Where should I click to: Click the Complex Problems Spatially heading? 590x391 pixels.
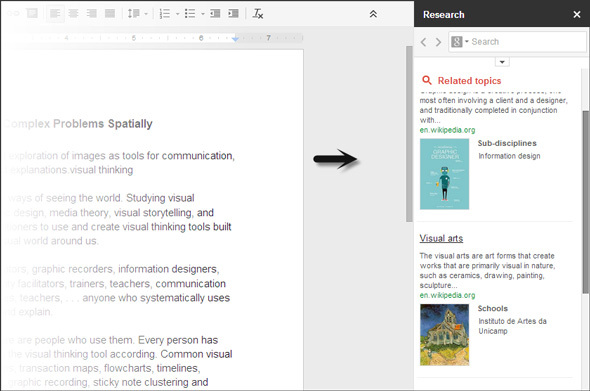[78, 123]
